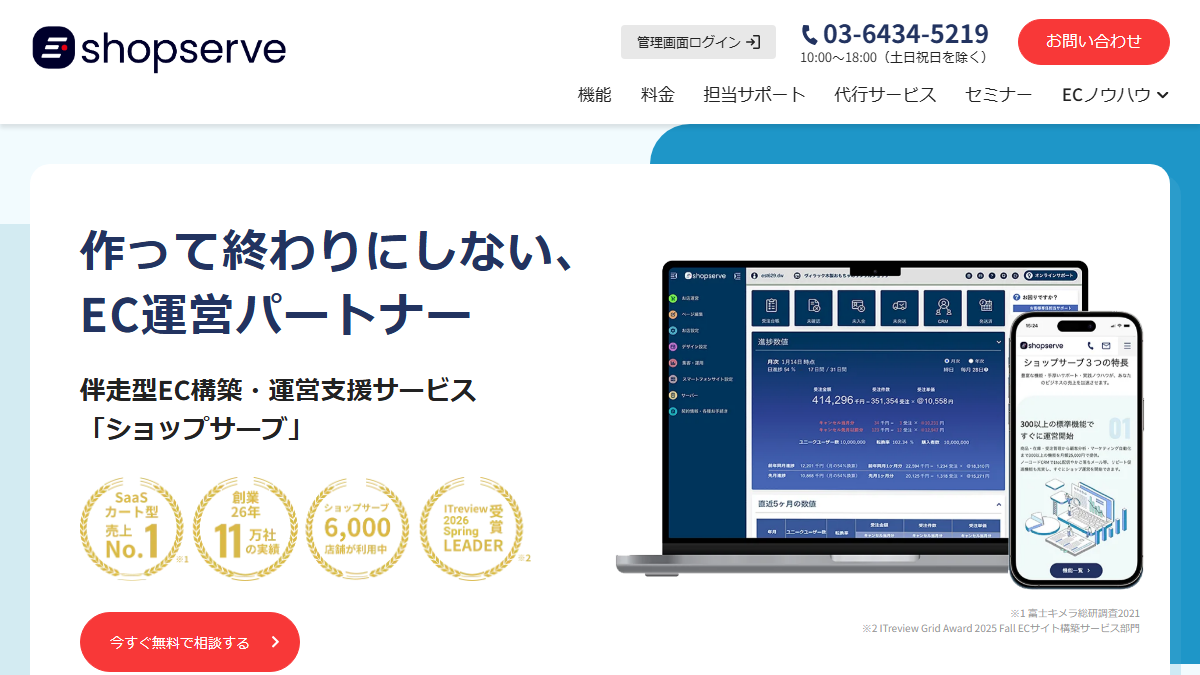
Task: Click footnote ※1 富士キメラ総研調査2021
Action: coord(1074,613)
